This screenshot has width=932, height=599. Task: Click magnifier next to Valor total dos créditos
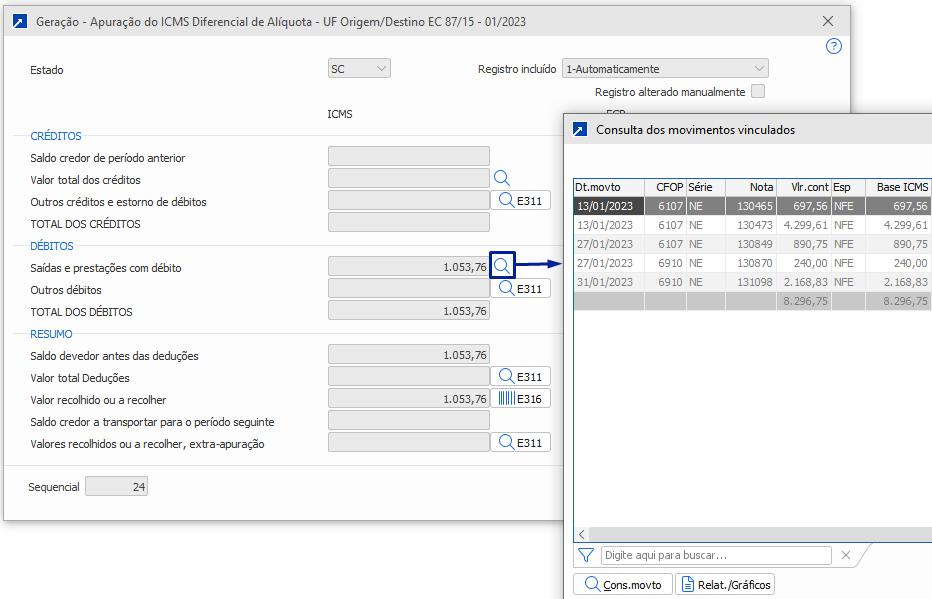tap(502, 179)
